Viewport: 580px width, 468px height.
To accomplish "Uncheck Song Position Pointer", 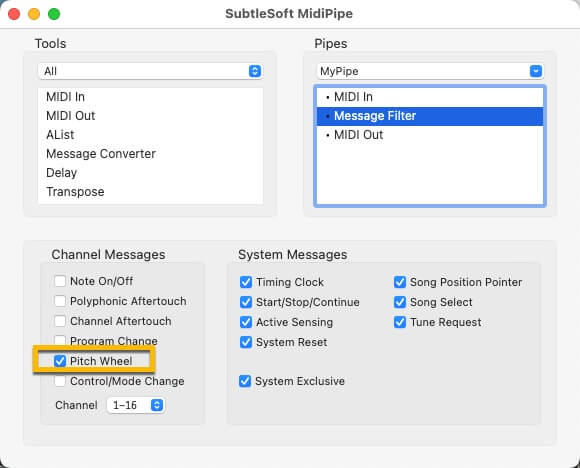I will 400,282.
